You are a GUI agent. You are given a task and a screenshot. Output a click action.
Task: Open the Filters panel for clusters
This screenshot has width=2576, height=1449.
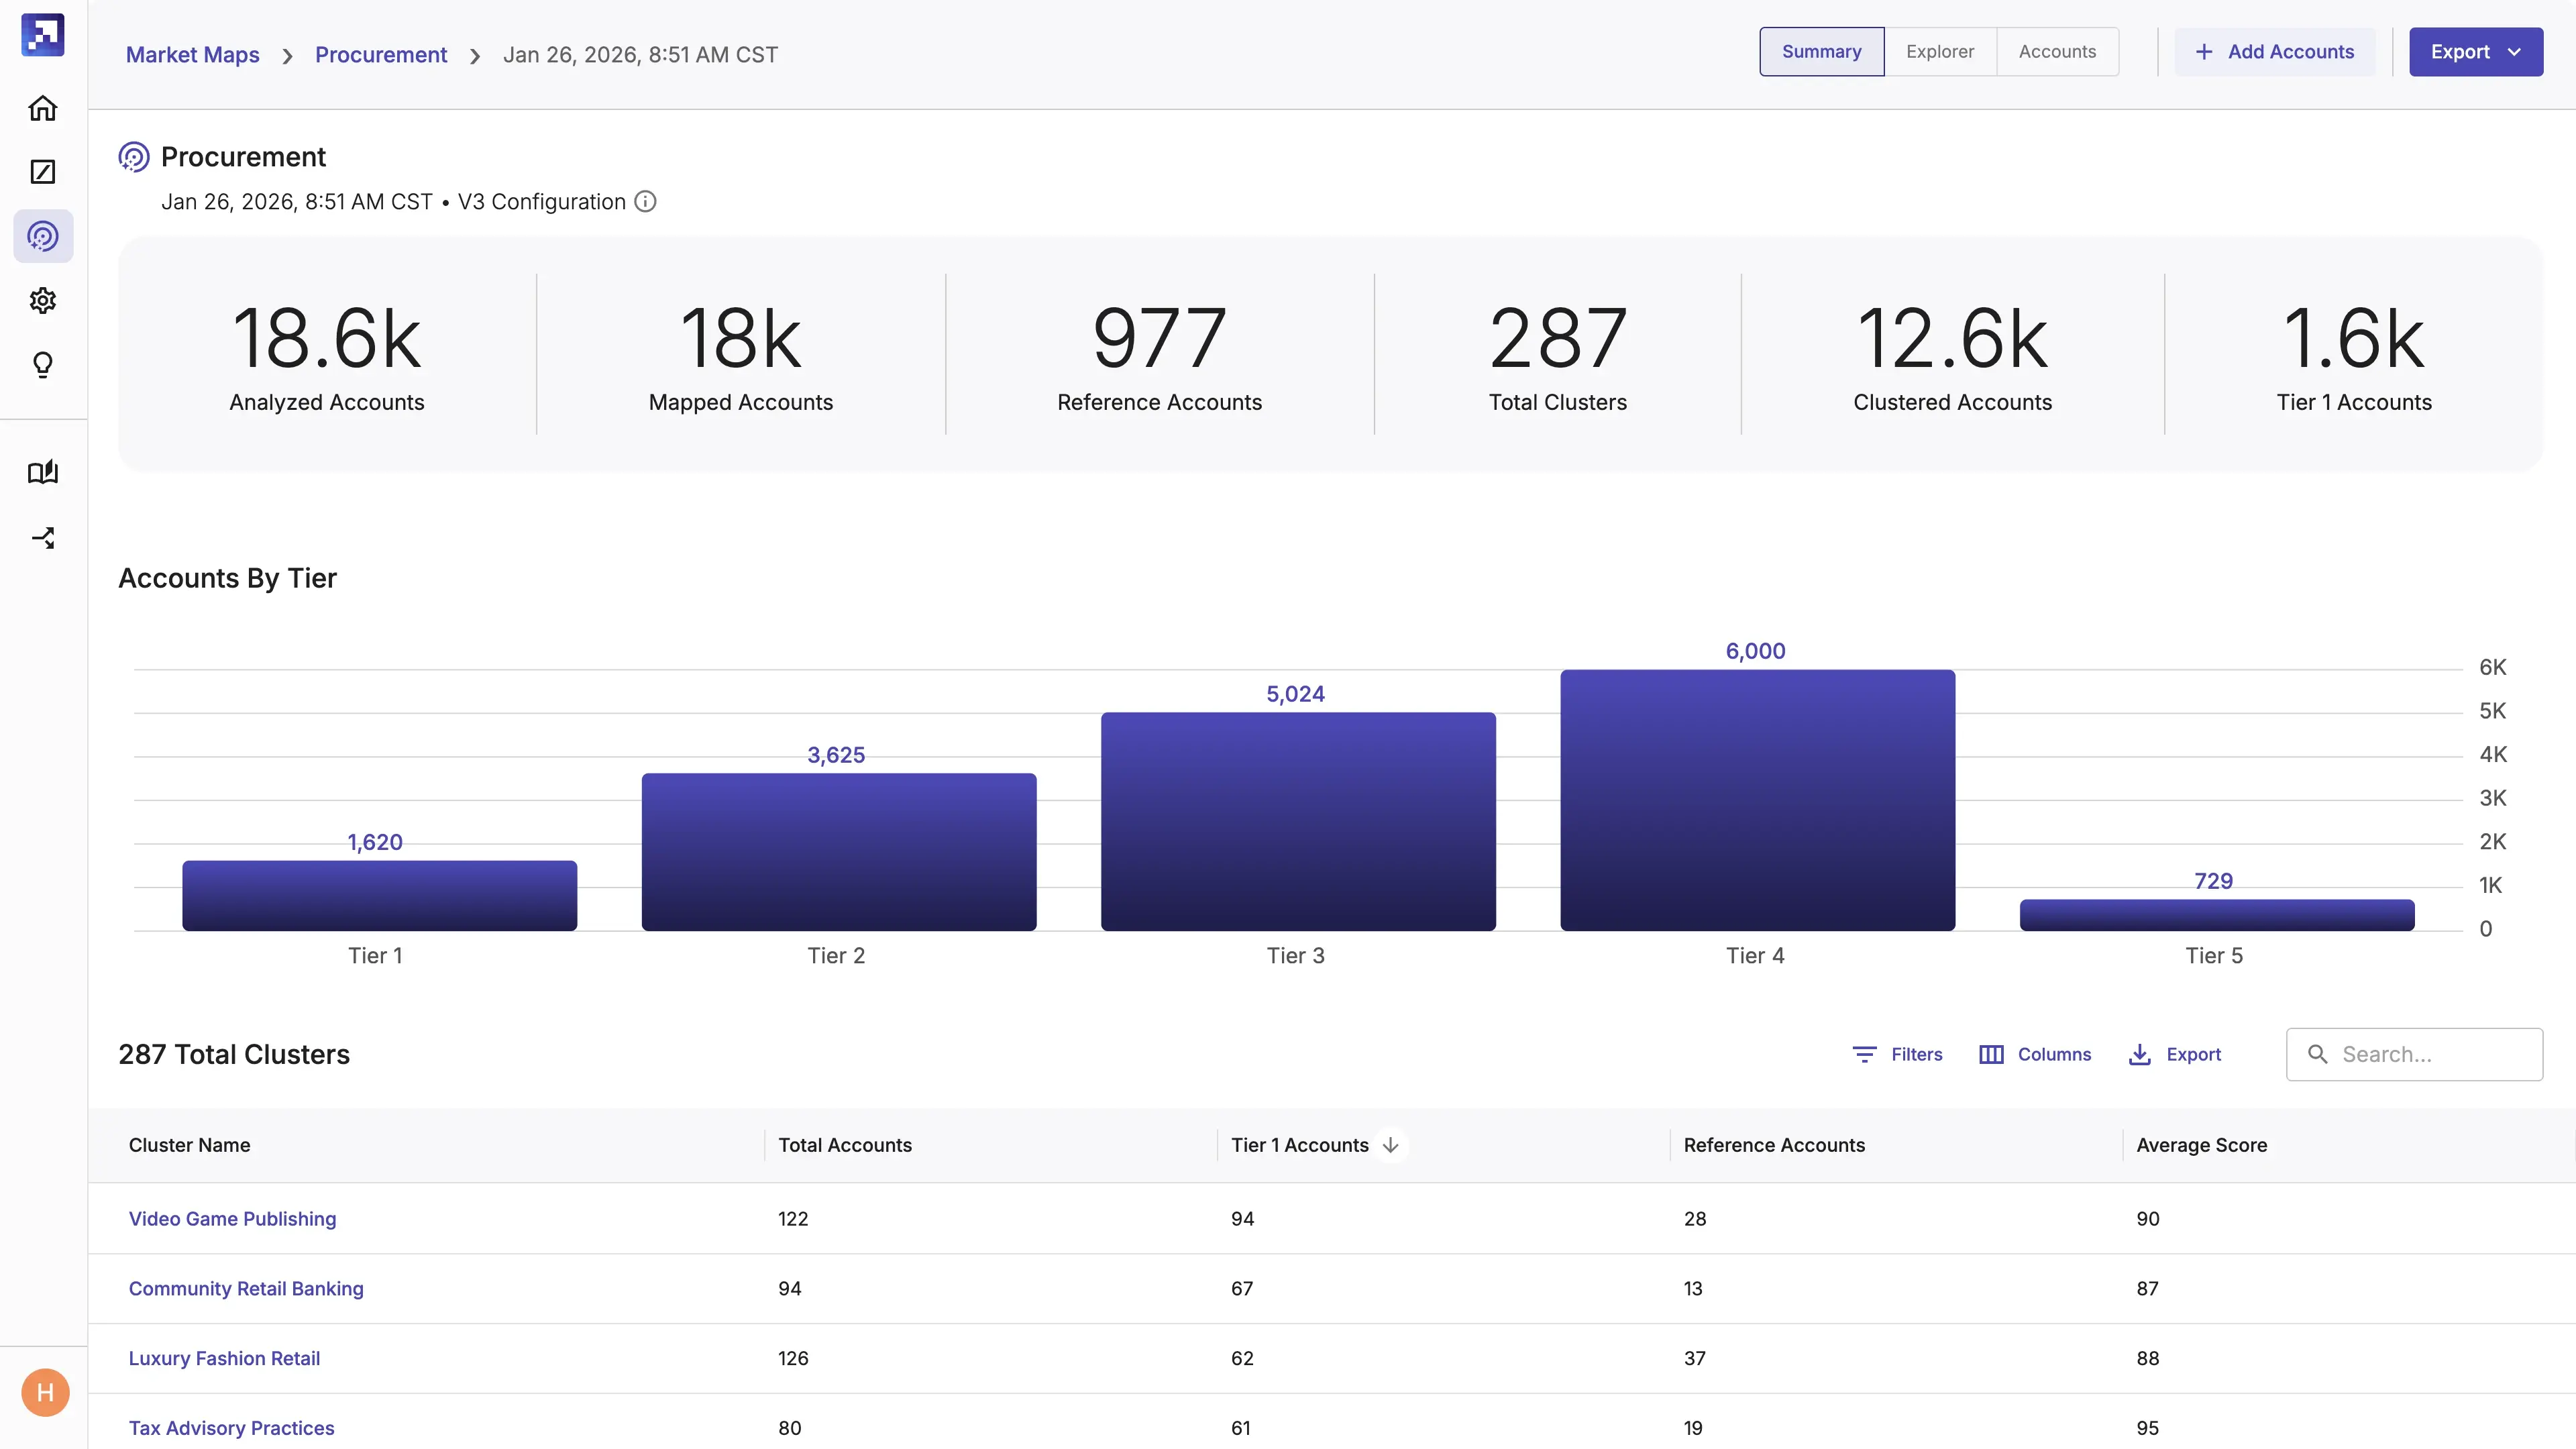[x=1897, y=1054]
